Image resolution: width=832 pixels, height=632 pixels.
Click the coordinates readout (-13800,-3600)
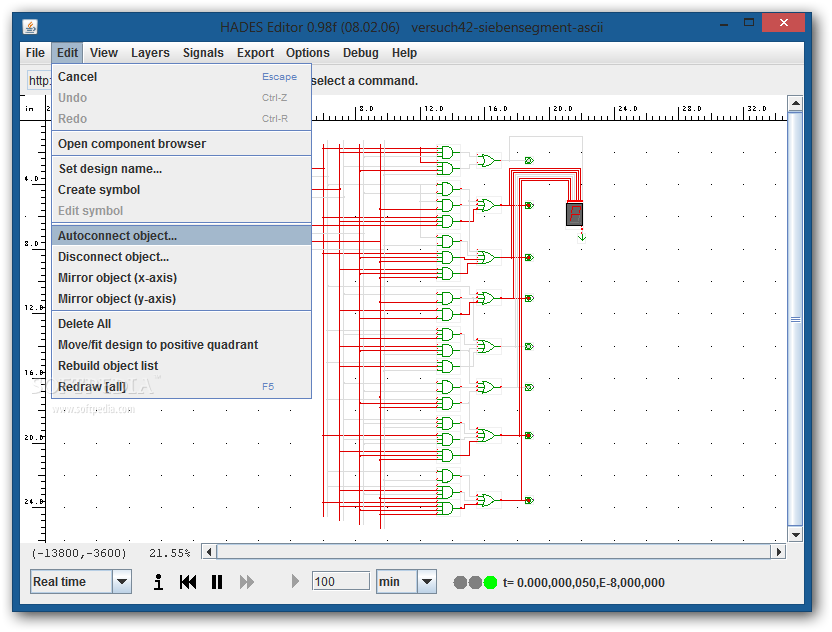tap(79, 553)
